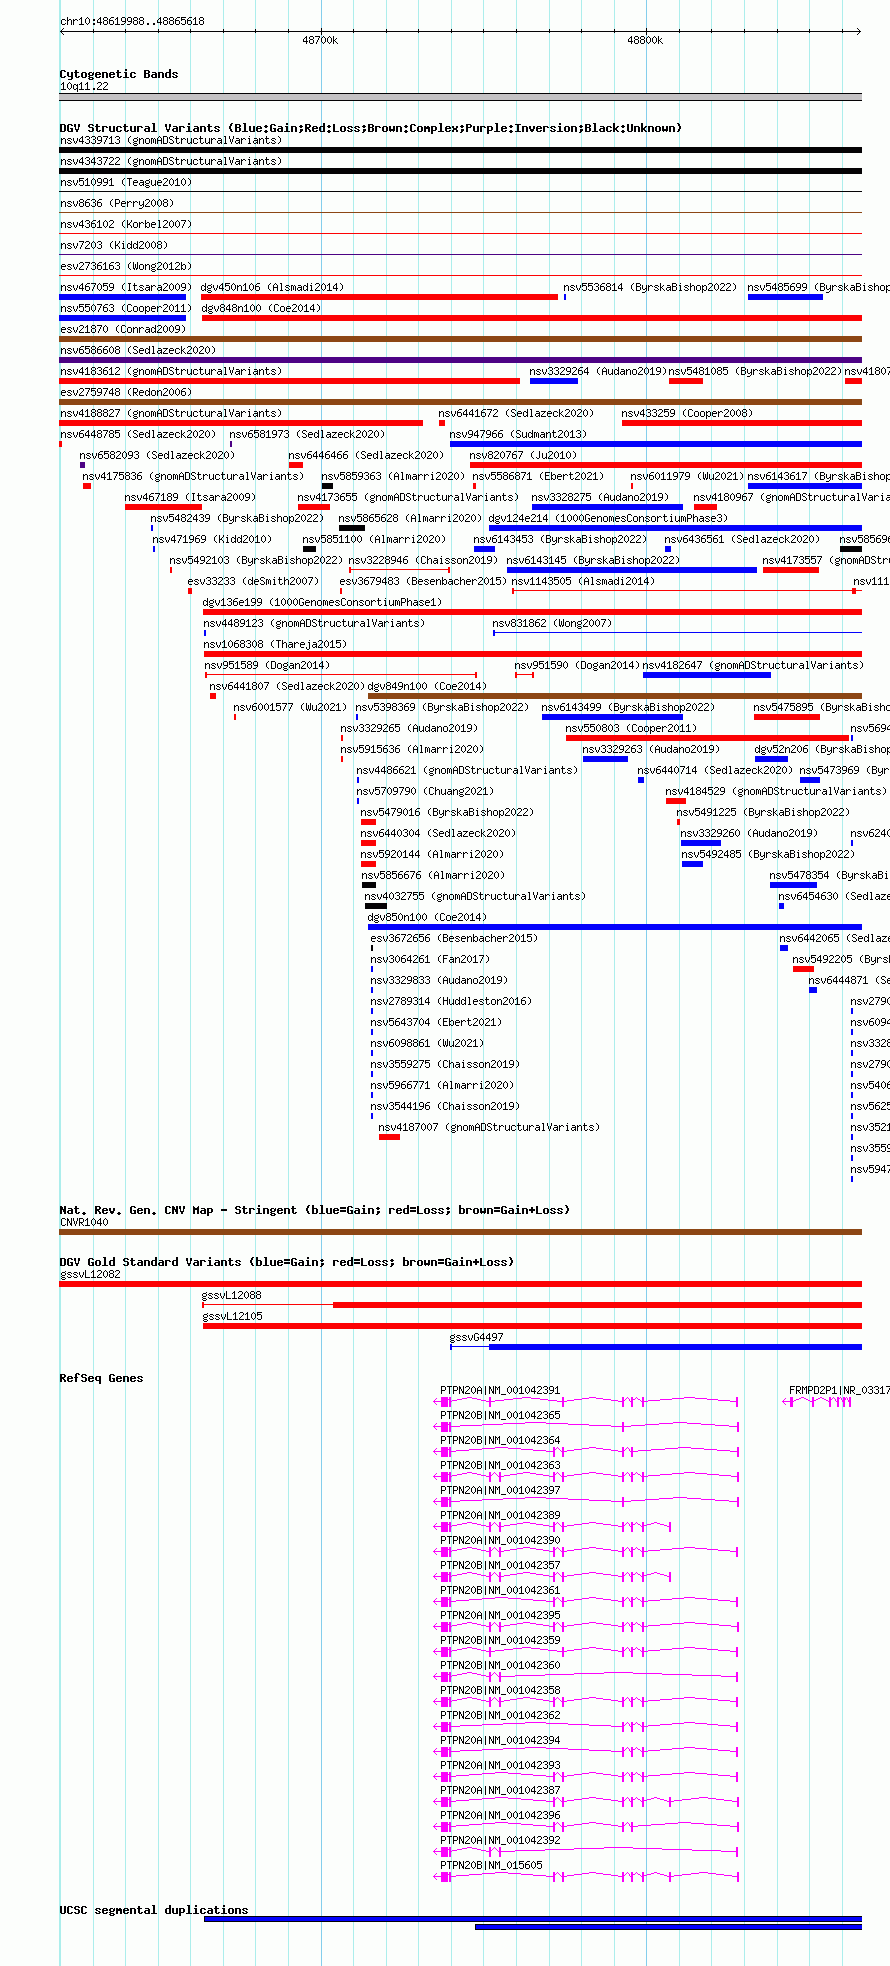Select nsv6001577 (Wu2021) label
The image size is (890, 1966).
pyautogui.click(x=290, y=707)
